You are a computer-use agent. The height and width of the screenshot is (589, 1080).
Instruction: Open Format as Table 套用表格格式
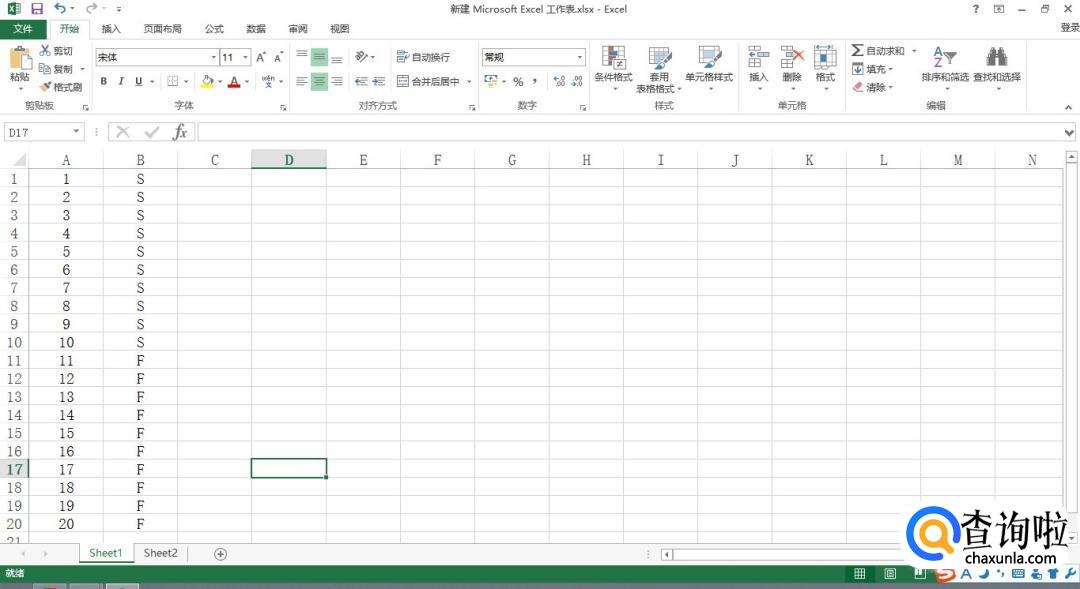click(x=659, y=69)
